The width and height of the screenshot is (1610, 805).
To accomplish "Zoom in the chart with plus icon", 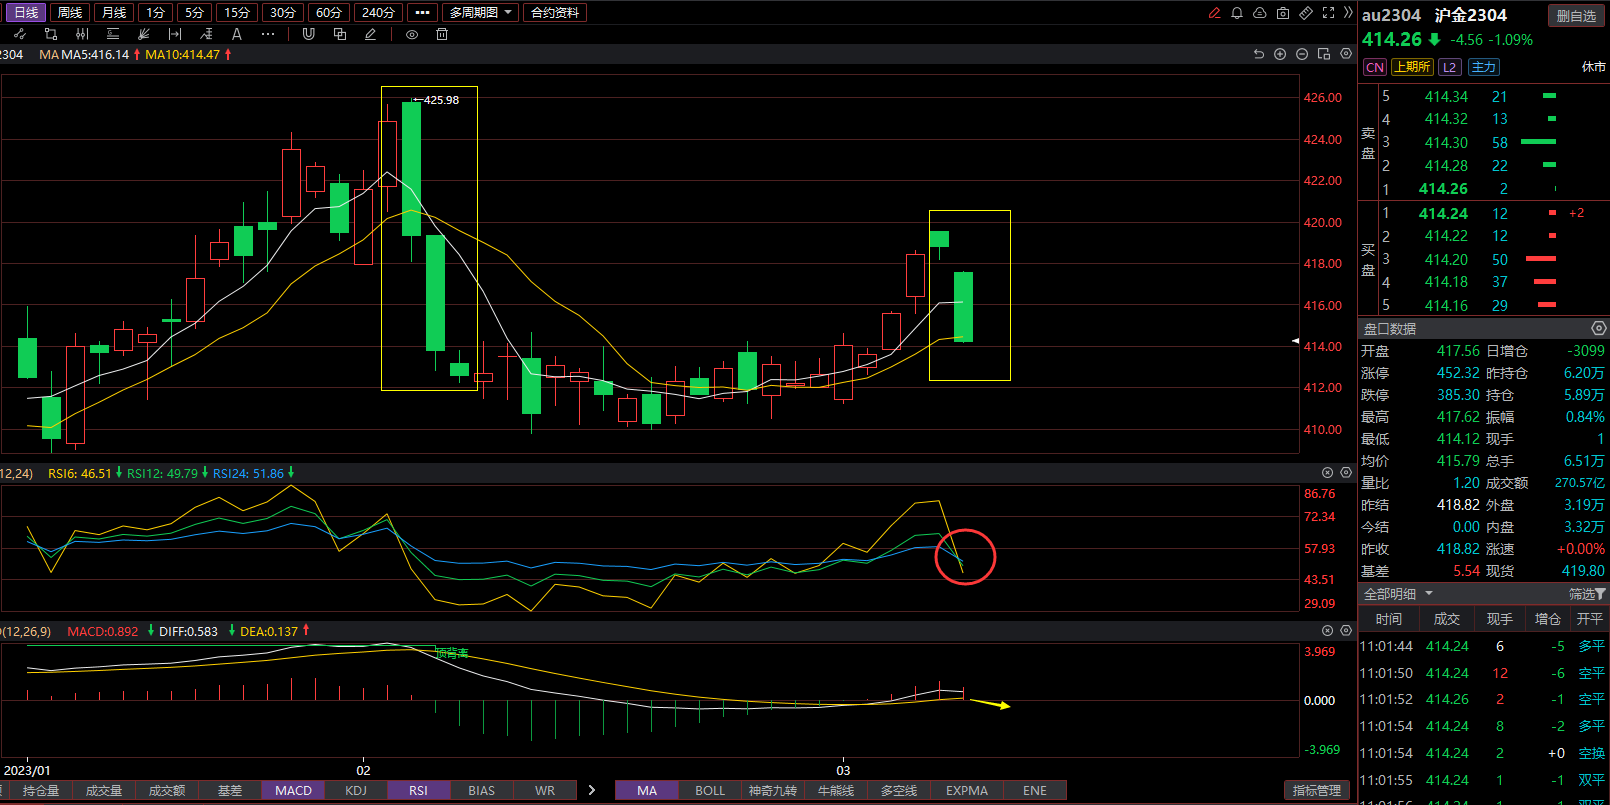I will [x=1280, y=54].
